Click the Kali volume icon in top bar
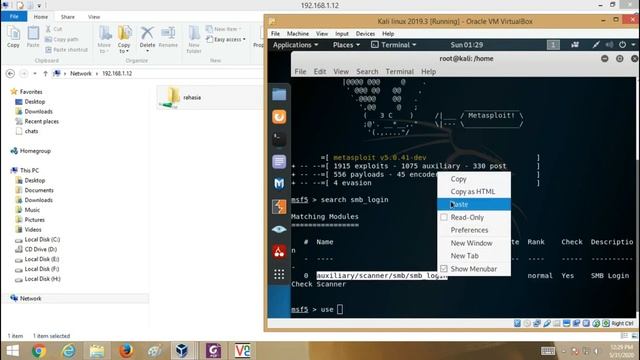The image size is (640, 360). 609,45
